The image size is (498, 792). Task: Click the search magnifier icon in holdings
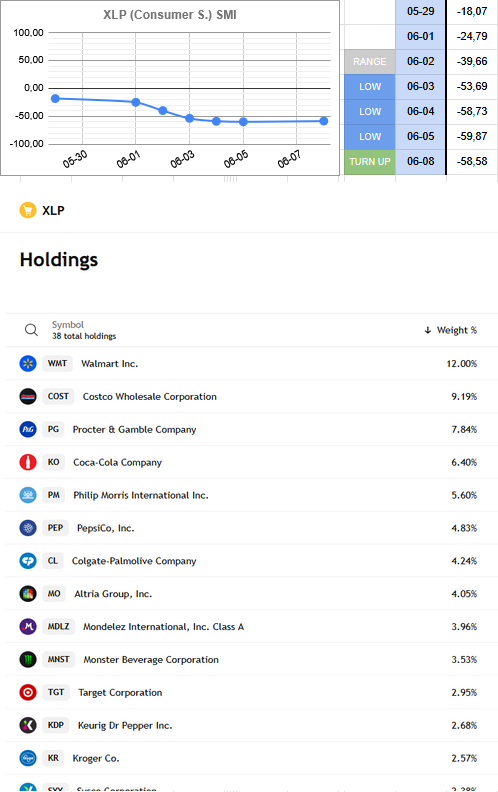coord(31,330)
